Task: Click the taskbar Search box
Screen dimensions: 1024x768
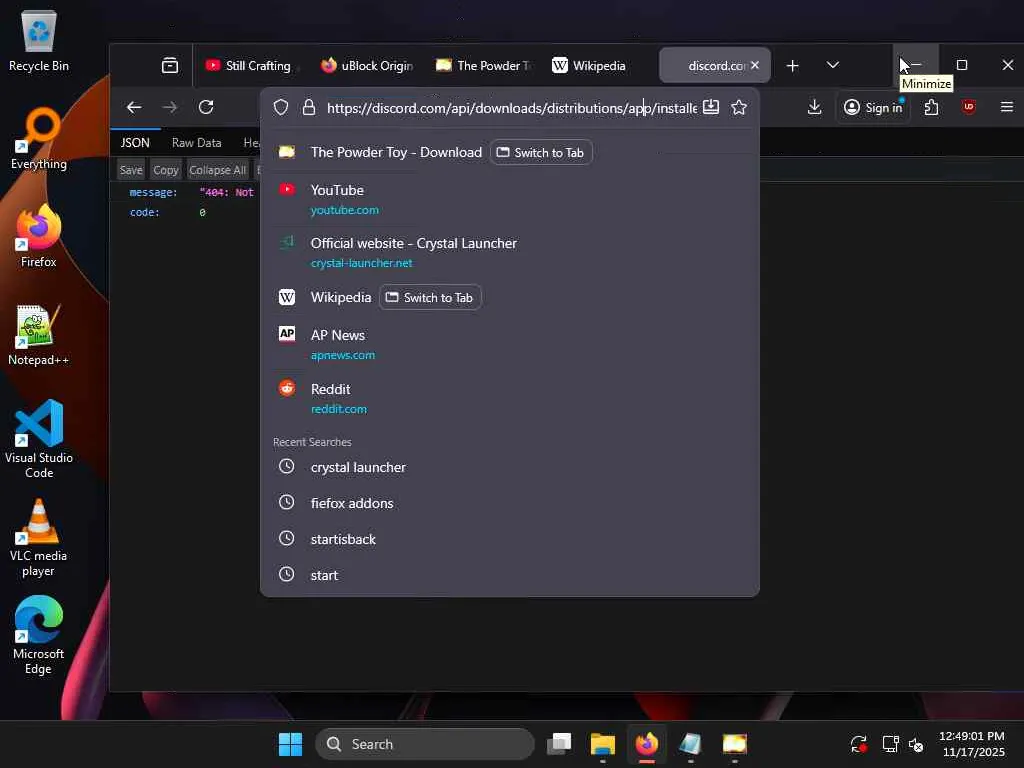Action: pyautogui.click(x=425, y=744)
